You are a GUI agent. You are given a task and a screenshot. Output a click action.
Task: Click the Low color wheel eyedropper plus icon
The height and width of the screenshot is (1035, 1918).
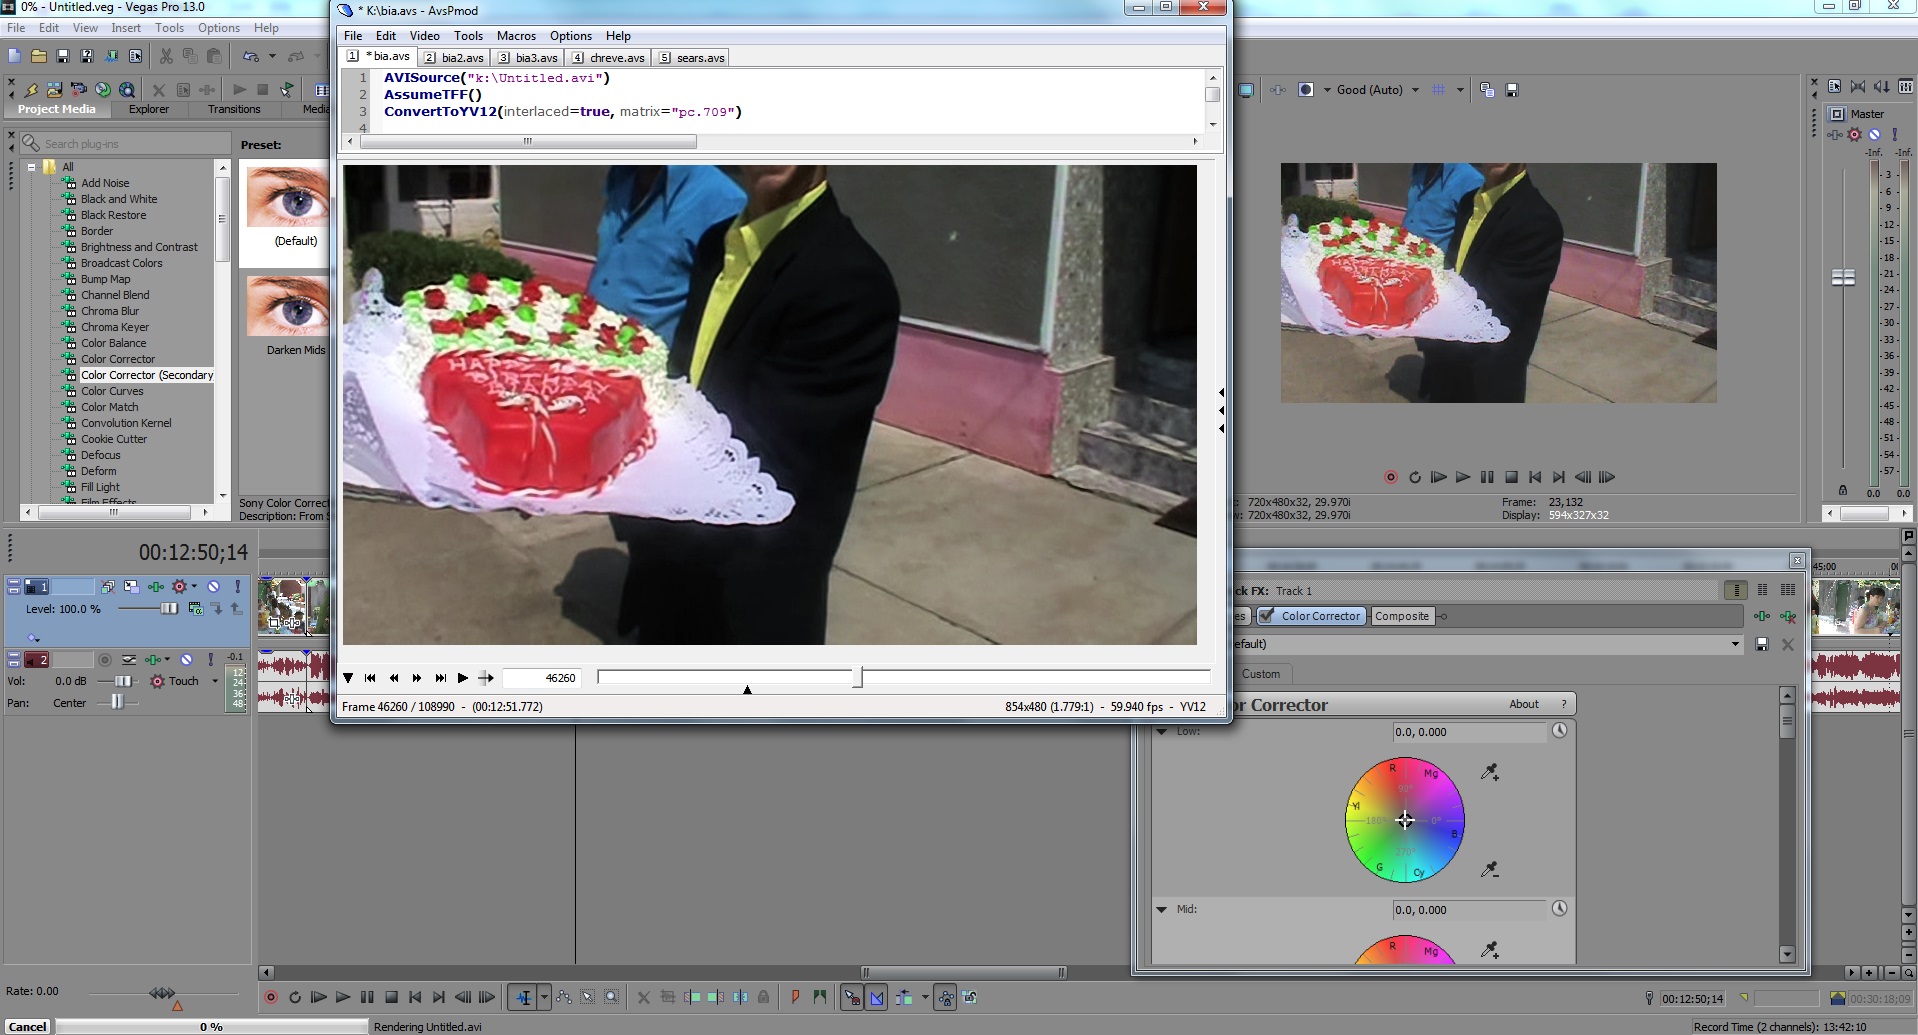[1490, 772]
